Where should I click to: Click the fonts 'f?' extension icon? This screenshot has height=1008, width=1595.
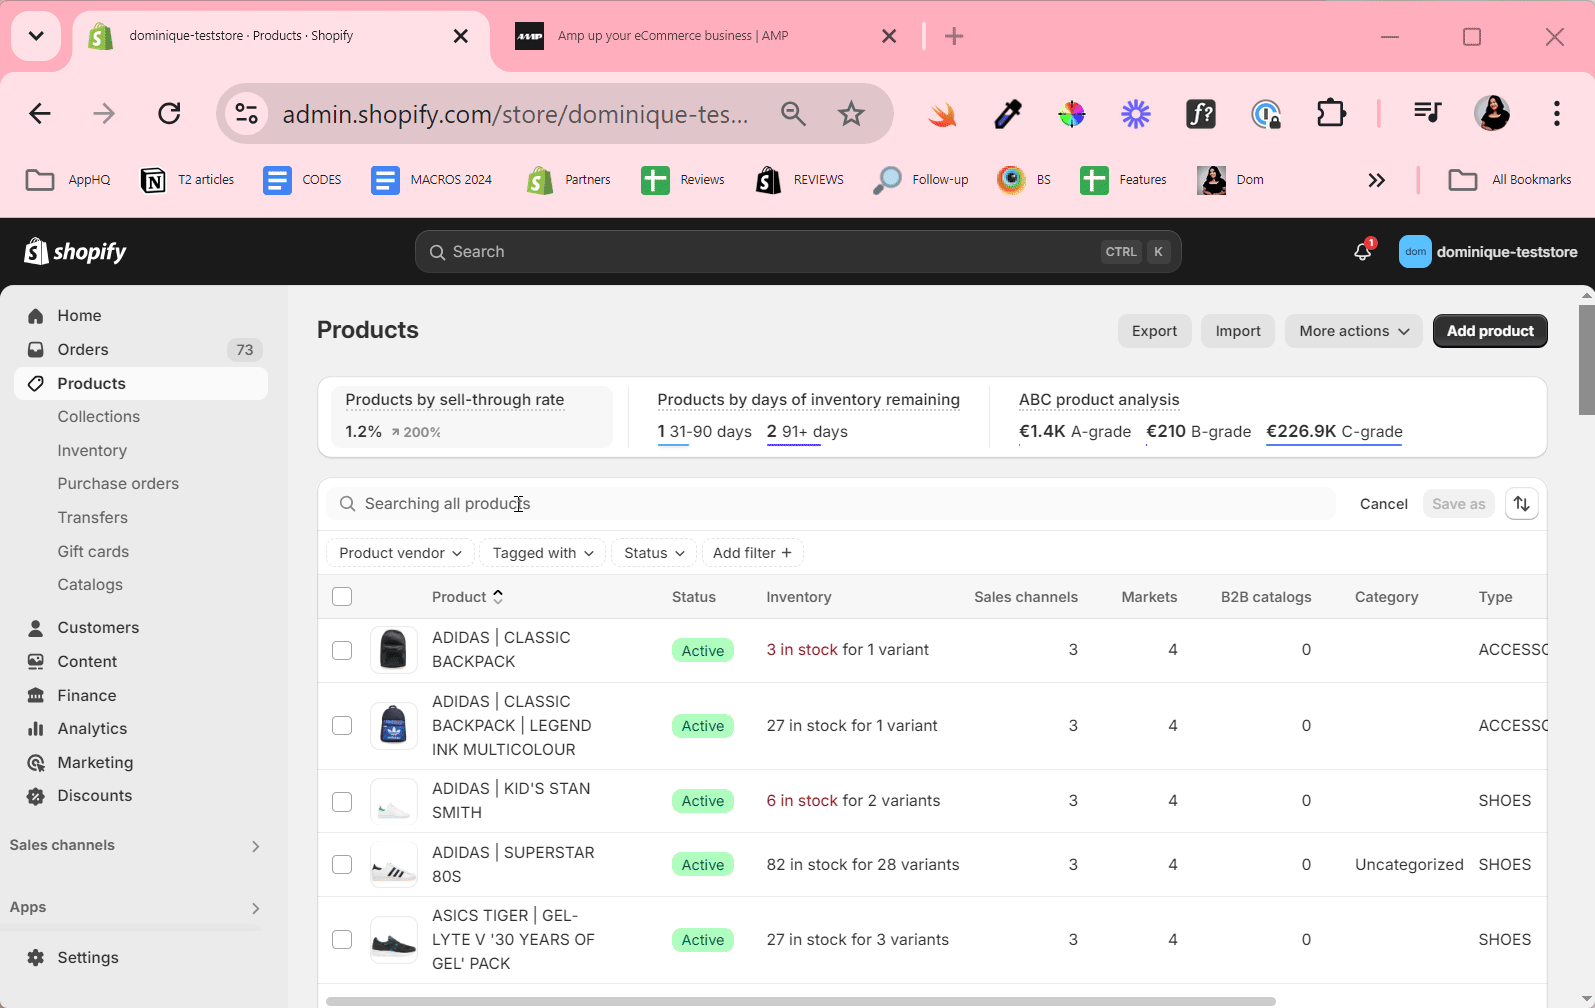pyautogui.click(x=1201, y=114)
